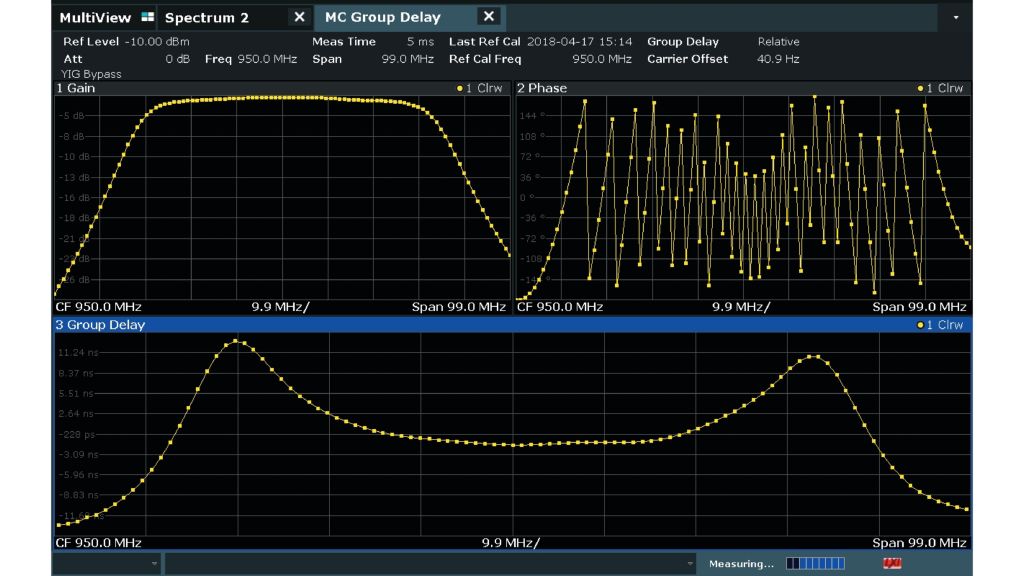Click the Freq 950.0 MHz setting

tap(250, 59)
